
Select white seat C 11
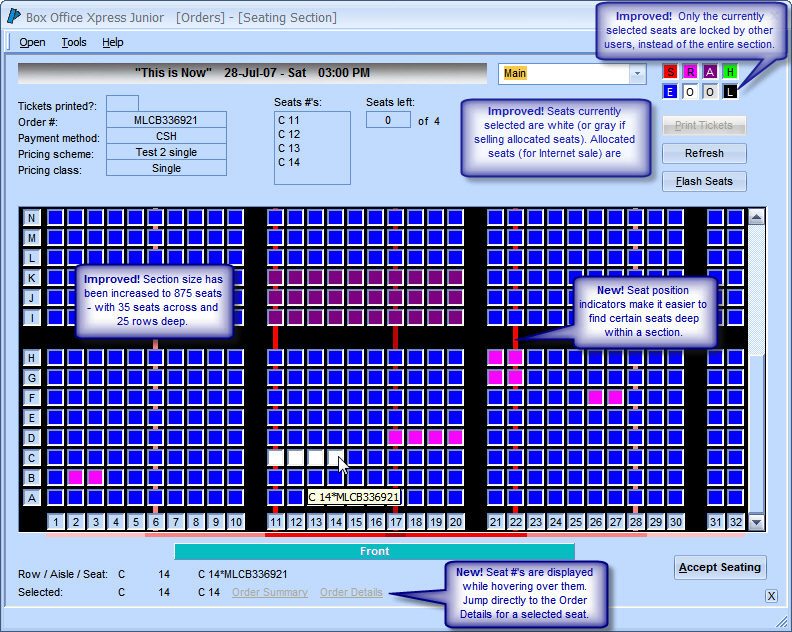[275, 457]
